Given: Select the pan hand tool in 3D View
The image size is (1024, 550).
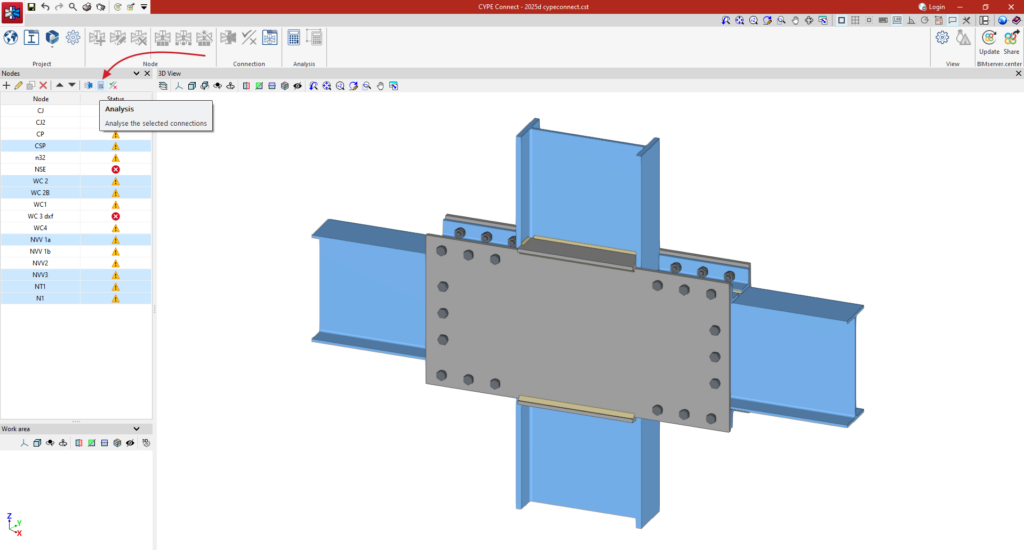Looking at the screenshot, I should coord(380,86).
